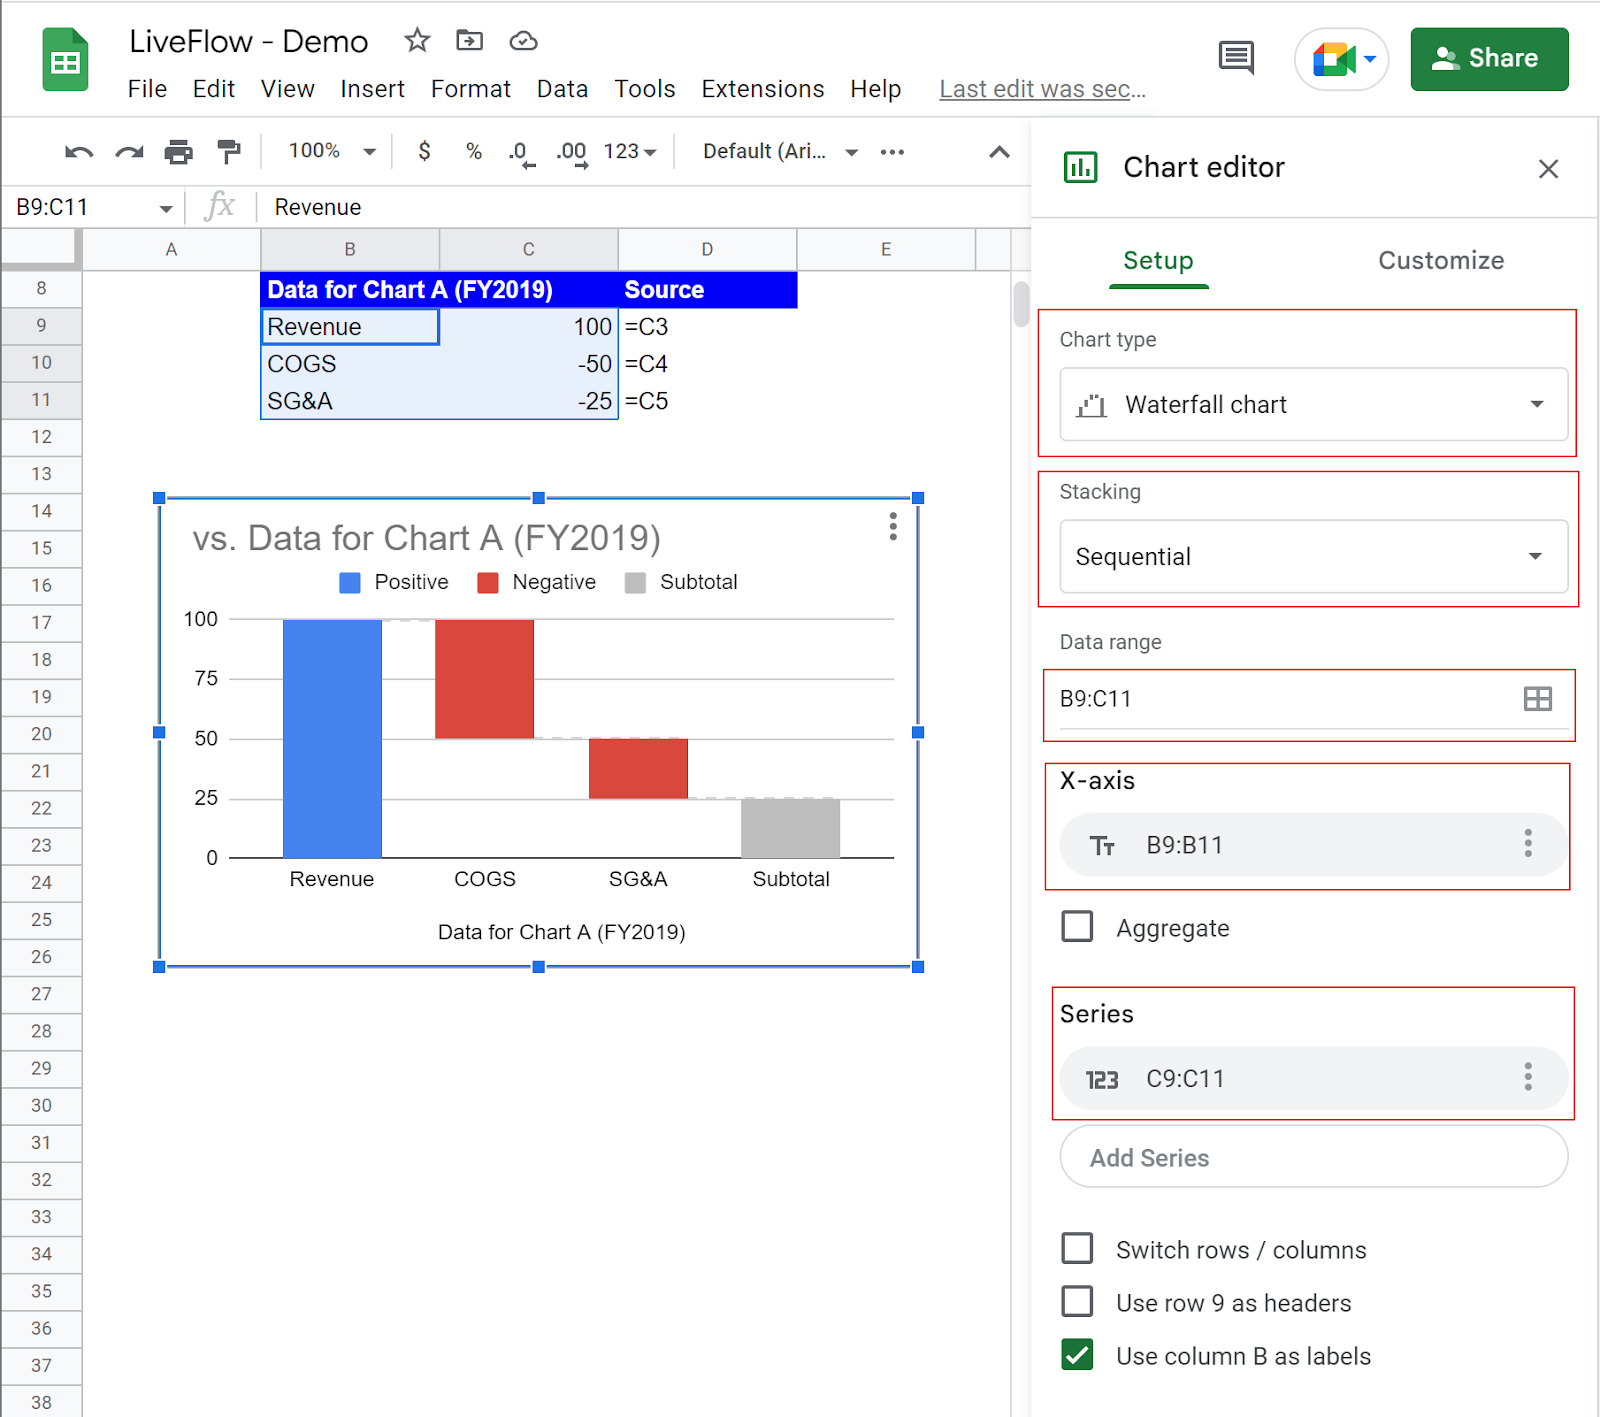Click the vertical sheet scrollbar thumb
The width and height of the screenshot is (1600, 1417).
(x=1021, y=304)
